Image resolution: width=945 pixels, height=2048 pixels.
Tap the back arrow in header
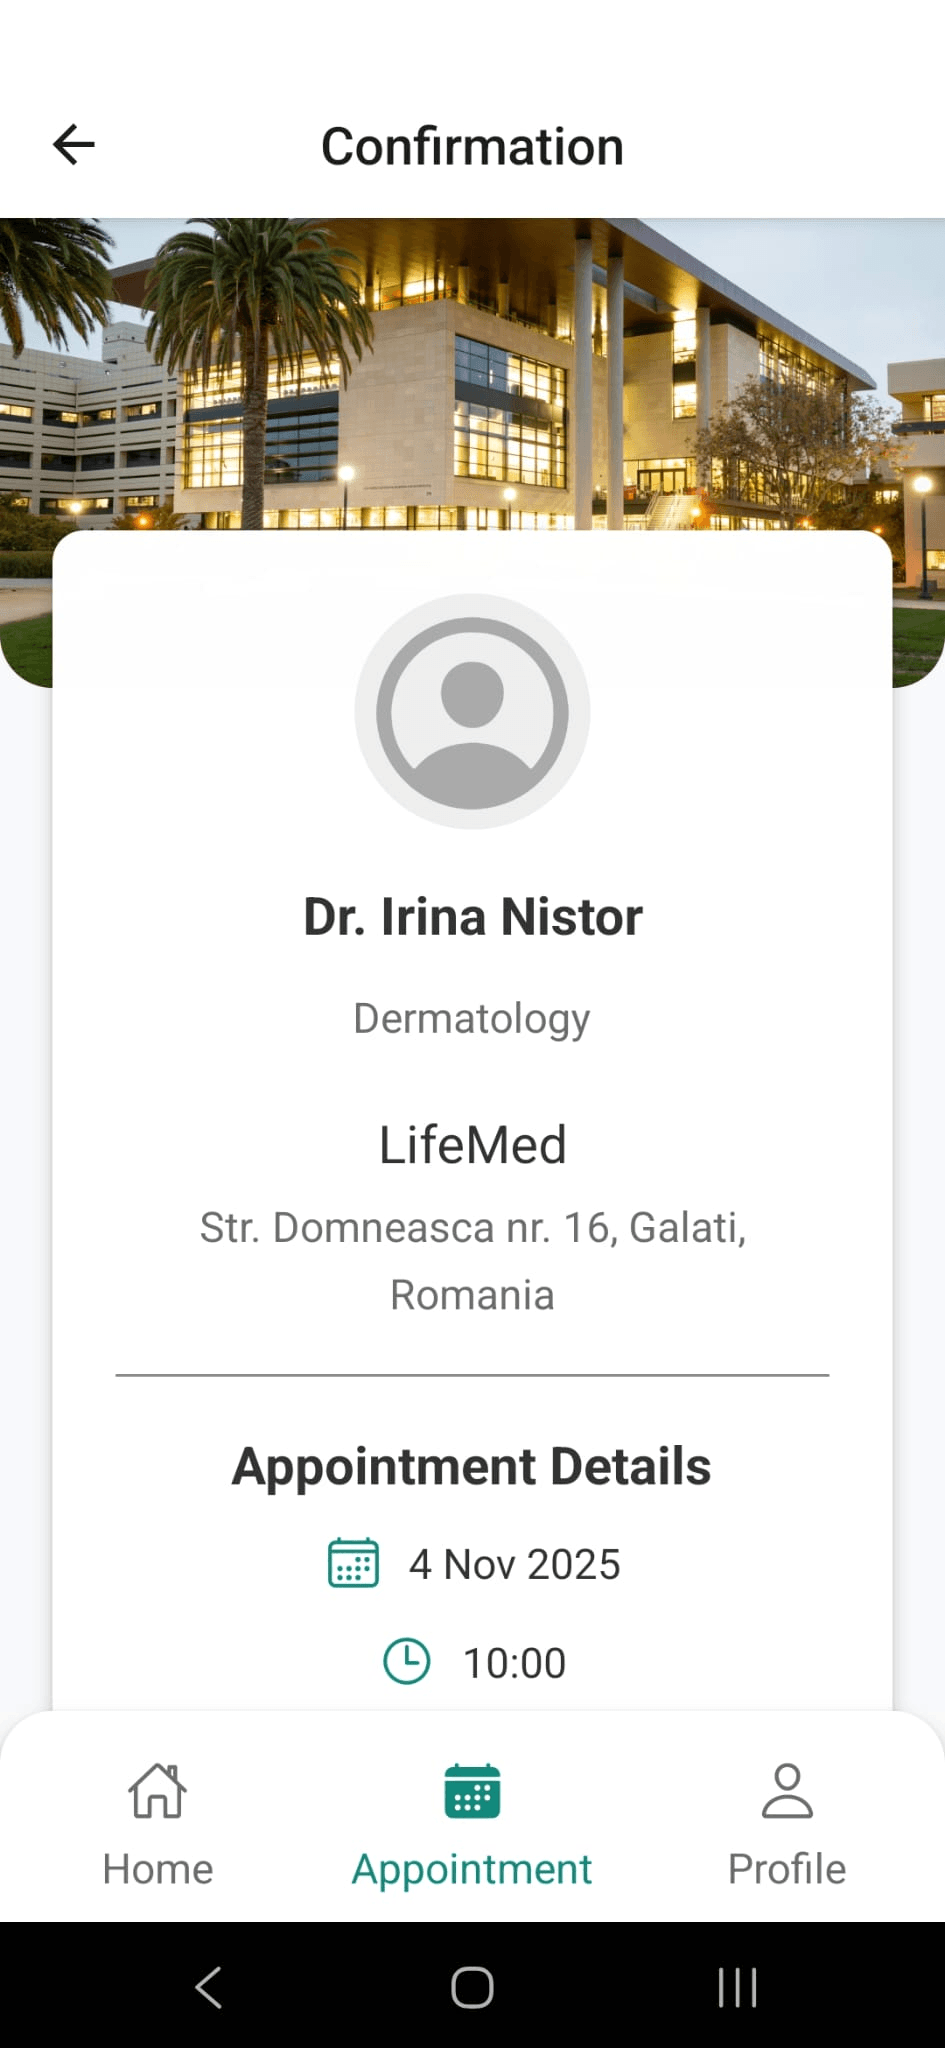point(74,145)
